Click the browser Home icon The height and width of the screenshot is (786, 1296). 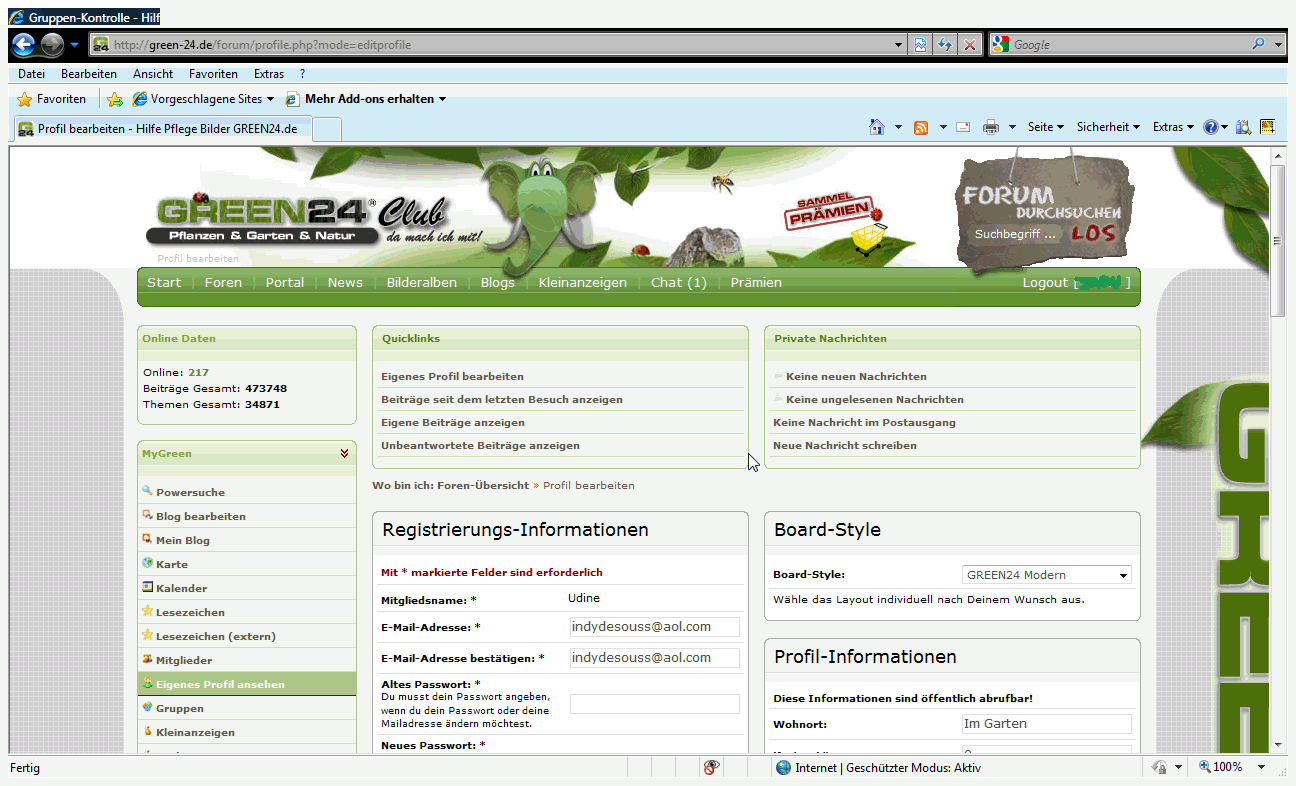[877, 127]
